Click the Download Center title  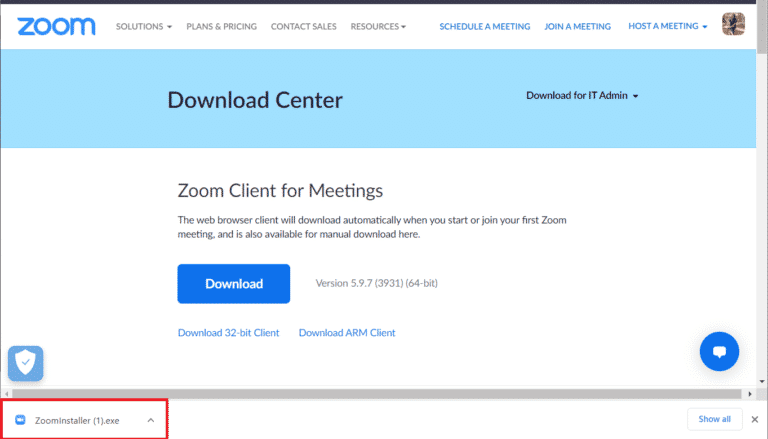click(255, 100)
